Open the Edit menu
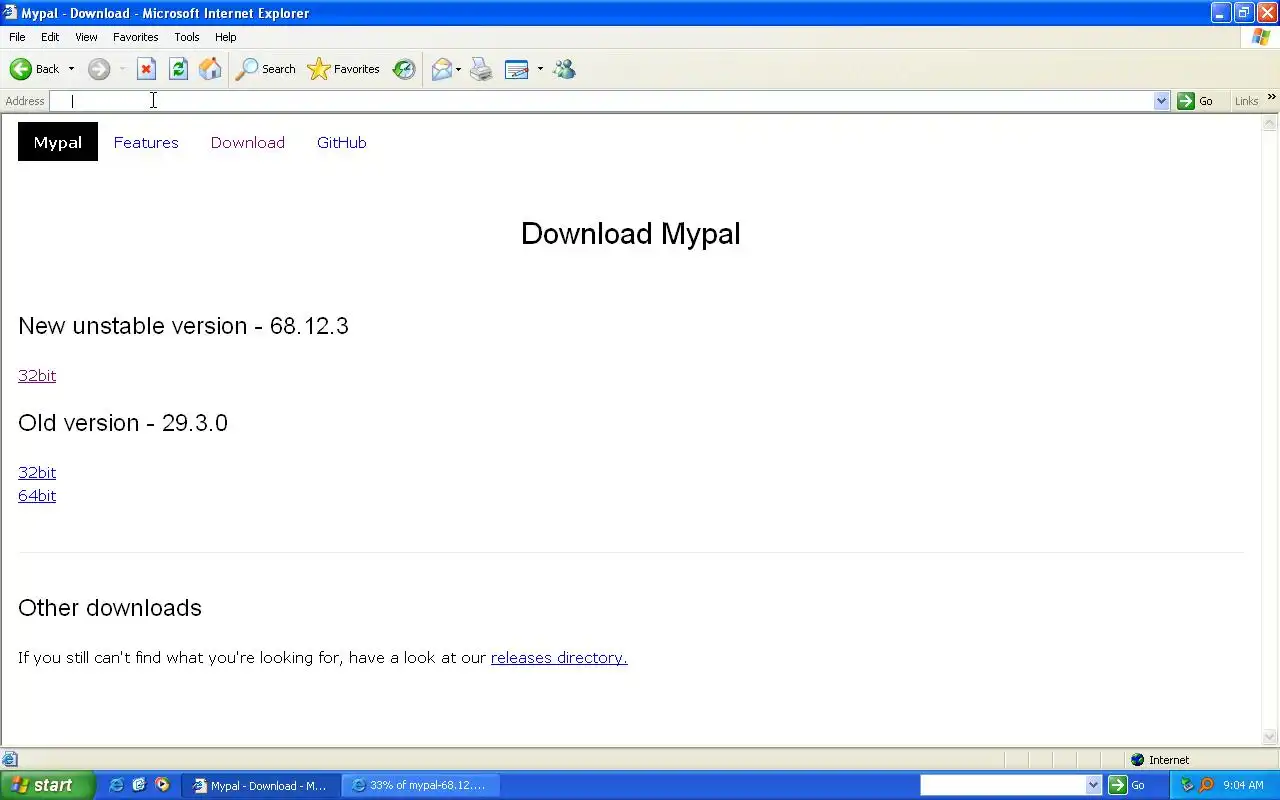The height and width of the screenshot is (800, 1280). [50, 37]
